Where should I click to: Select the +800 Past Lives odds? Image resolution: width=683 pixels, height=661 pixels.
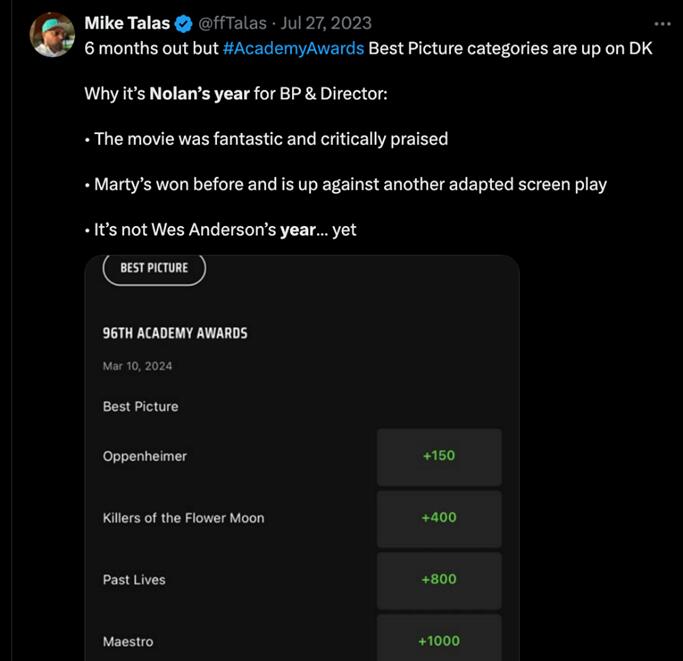[439, 580]
